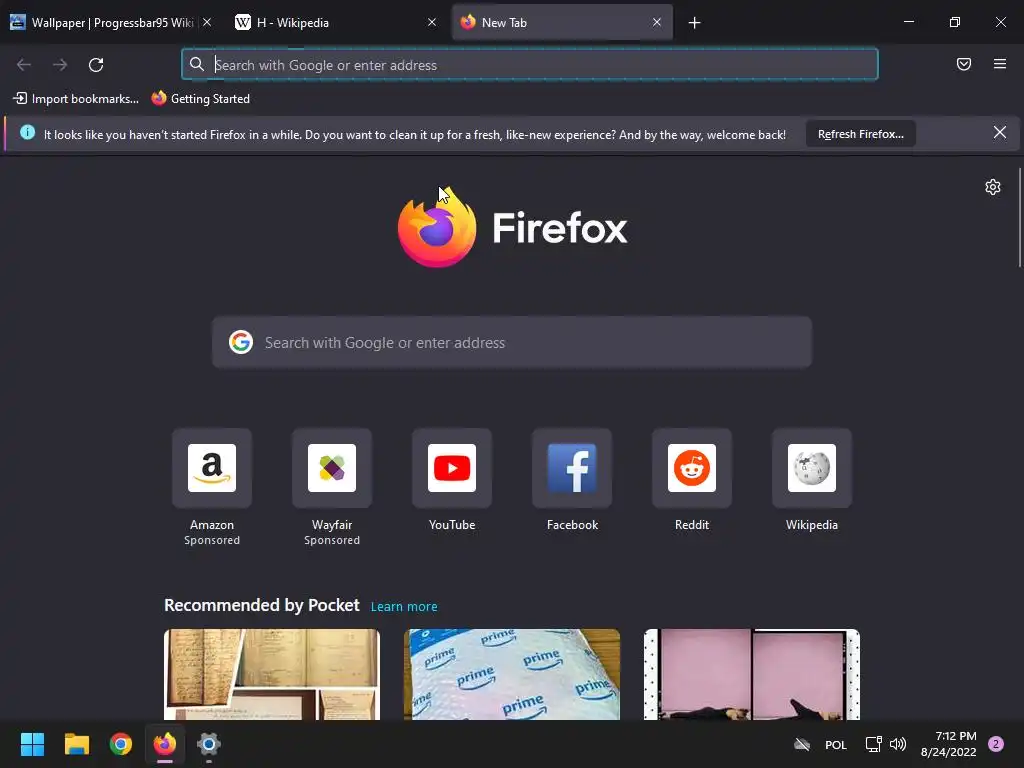The height and width of the screenshot is (768, 1024).
Task: Click the page Google search box
Action: click(x=512, y=342)
